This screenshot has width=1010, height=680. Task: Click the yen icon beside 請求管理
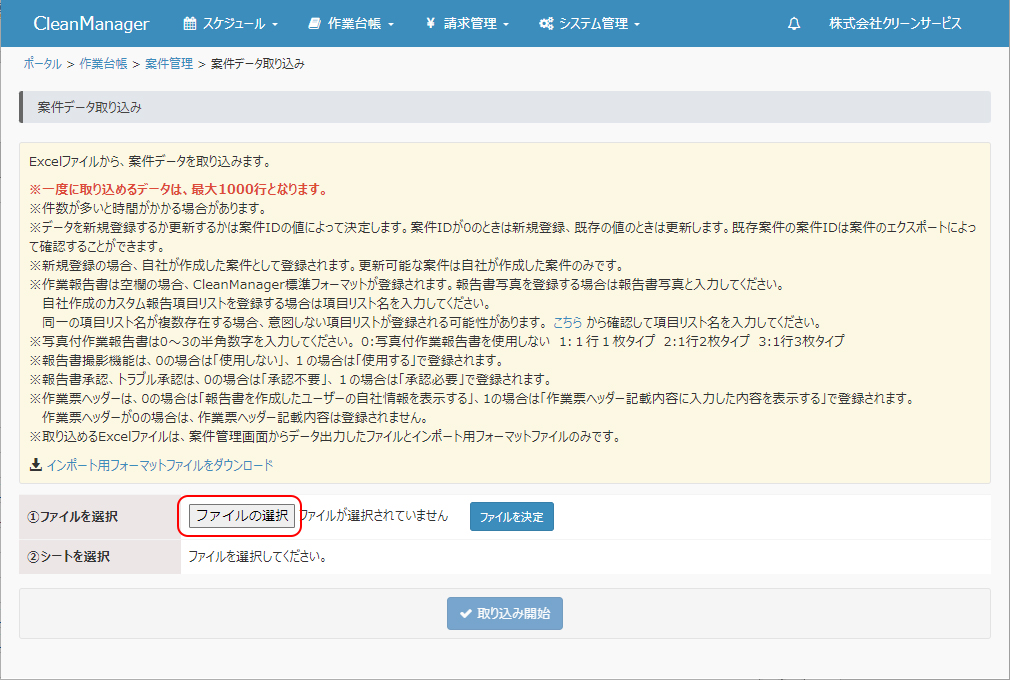430,23
